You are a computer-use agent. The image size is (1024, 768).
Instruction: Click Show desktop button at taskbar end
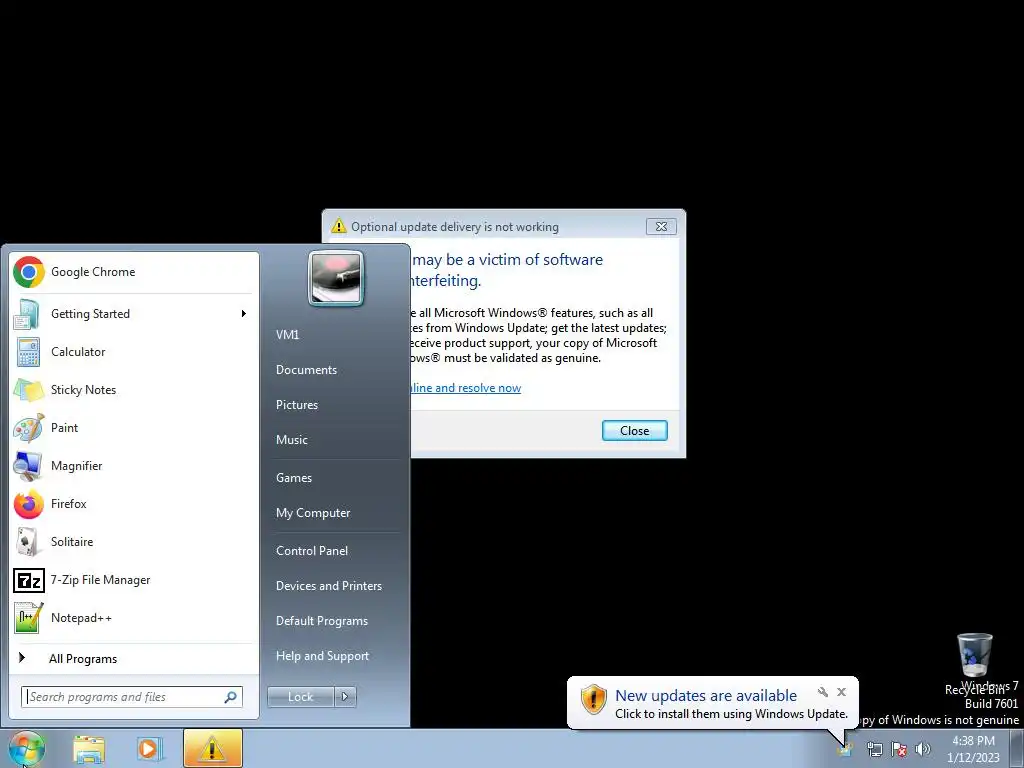coord(1016,748)
